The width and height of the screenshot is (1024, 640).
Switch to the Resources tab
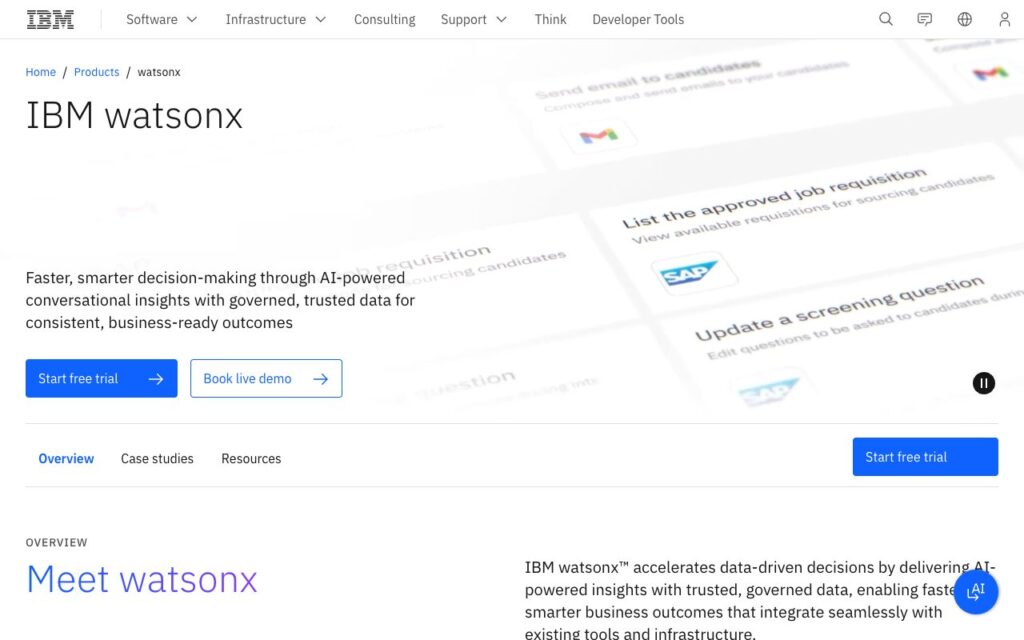click(251, 458)
